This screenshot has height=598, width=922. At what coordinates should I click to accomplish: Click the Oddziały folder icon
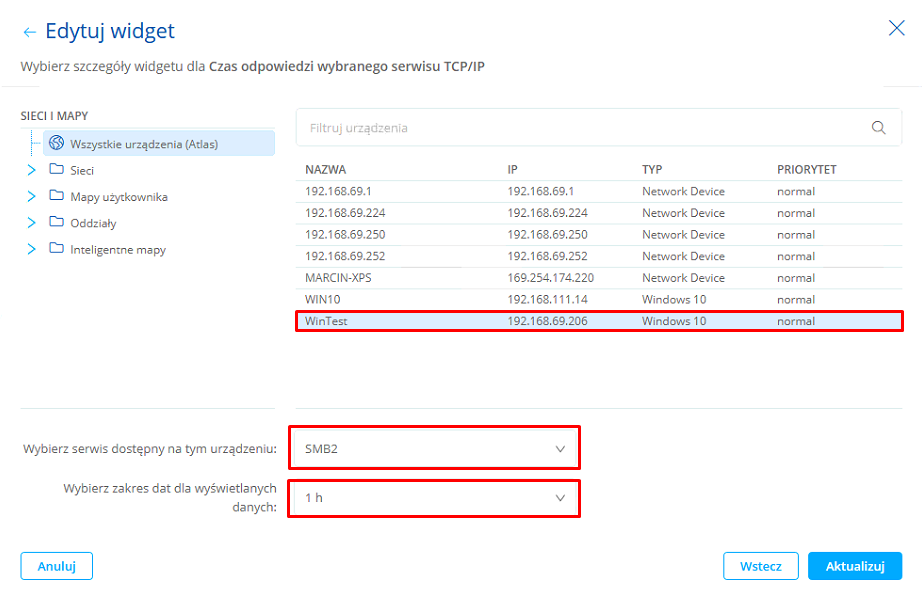57,223
